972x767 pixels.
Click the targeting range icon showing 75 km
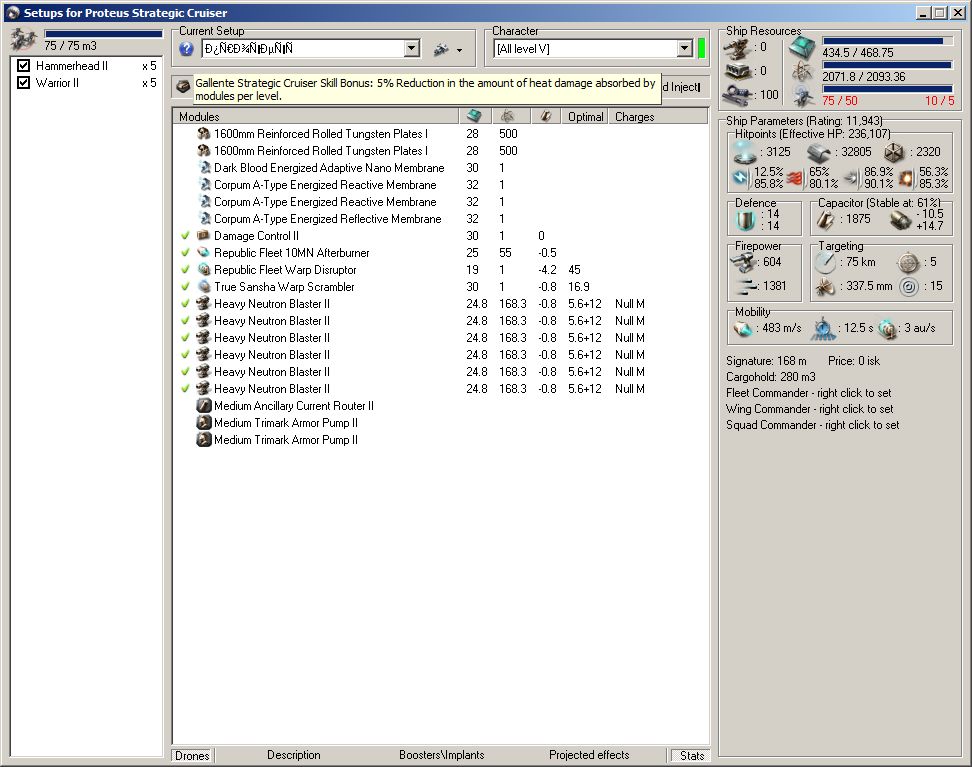coord(825,263)
